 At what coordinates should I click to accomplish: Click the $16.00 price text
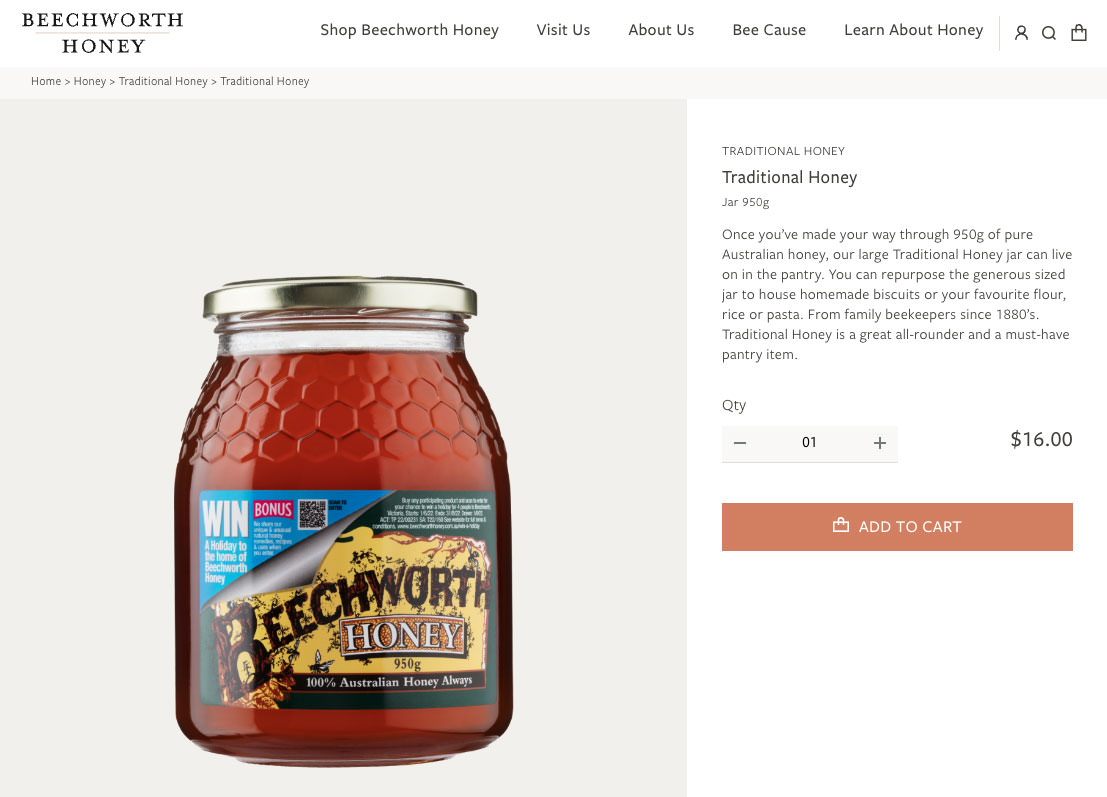coord(1041,440)
